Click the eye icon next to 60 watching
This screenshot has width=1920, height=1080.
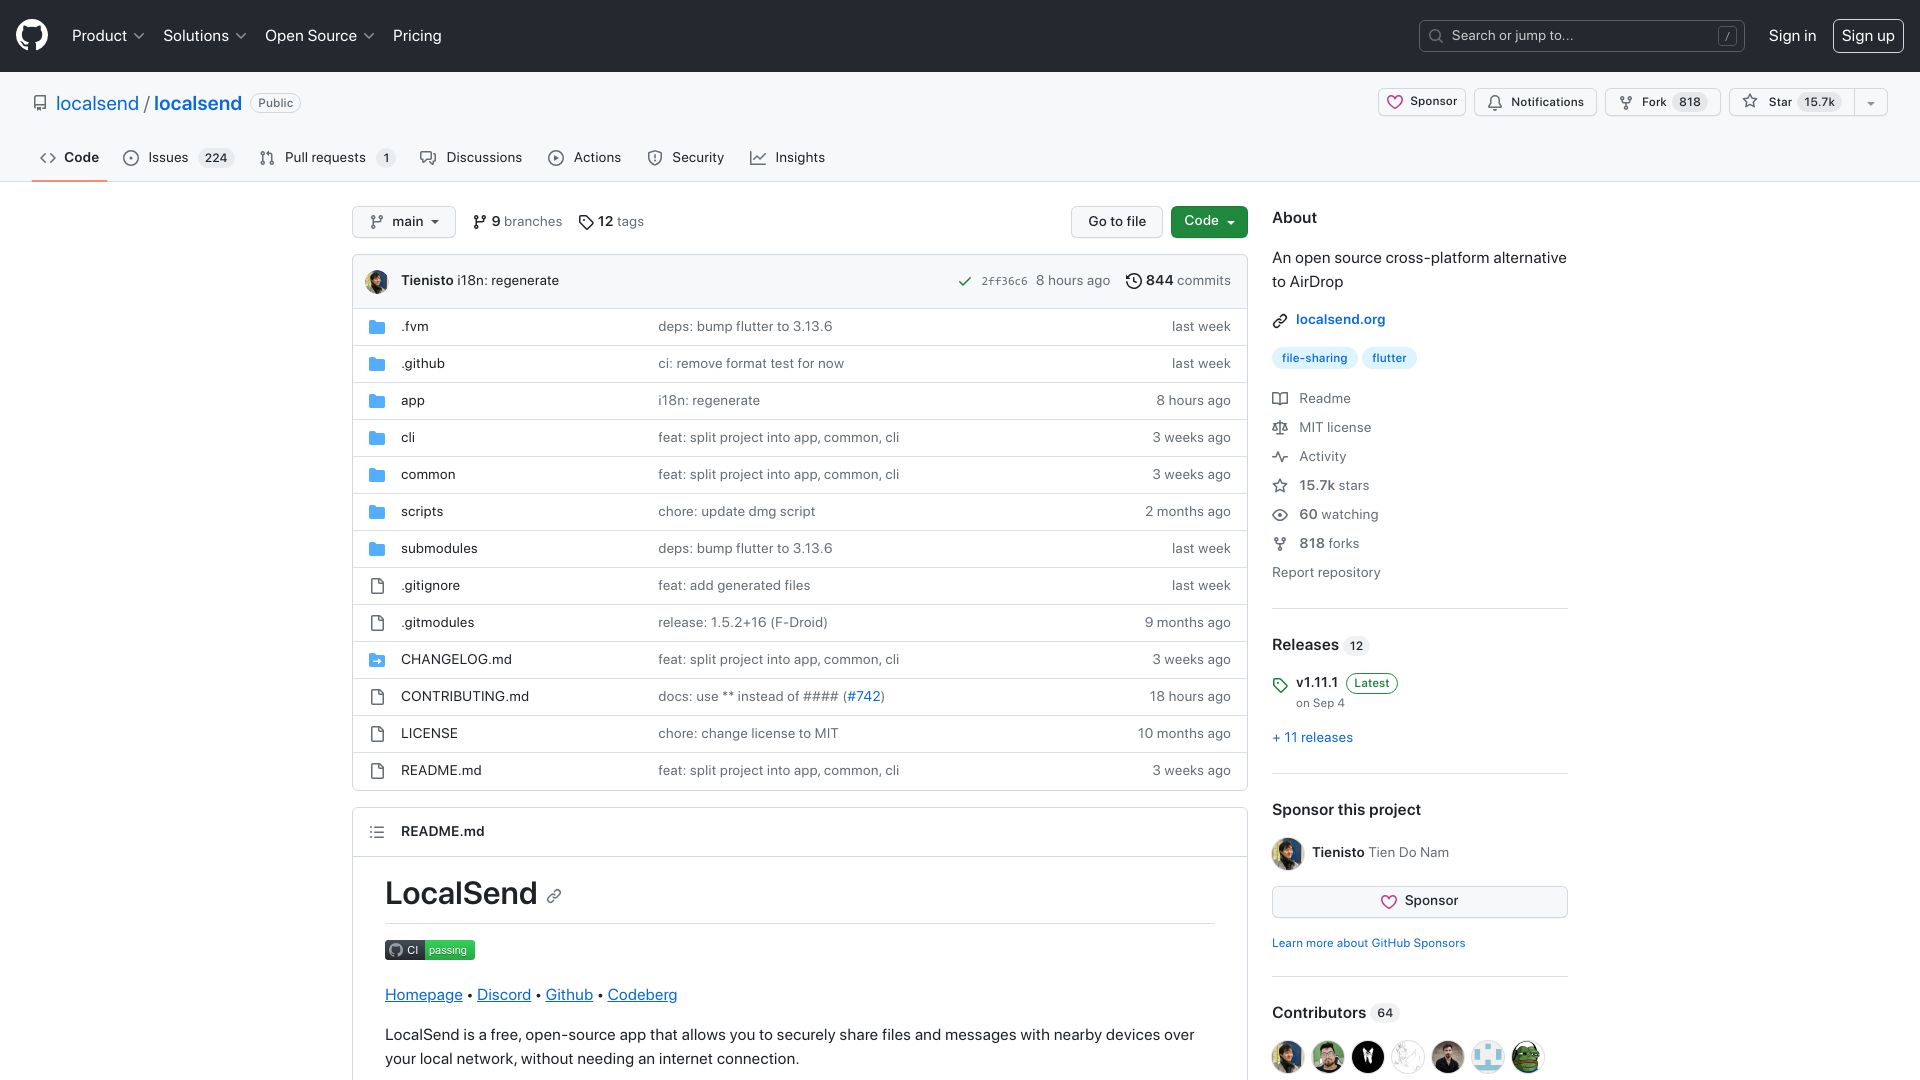click(1280, 515)
